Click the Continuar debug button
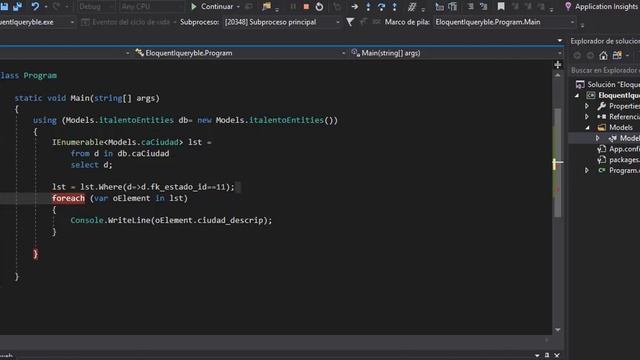This screenshot has width=640, height=360. click(x=212, y=7)
